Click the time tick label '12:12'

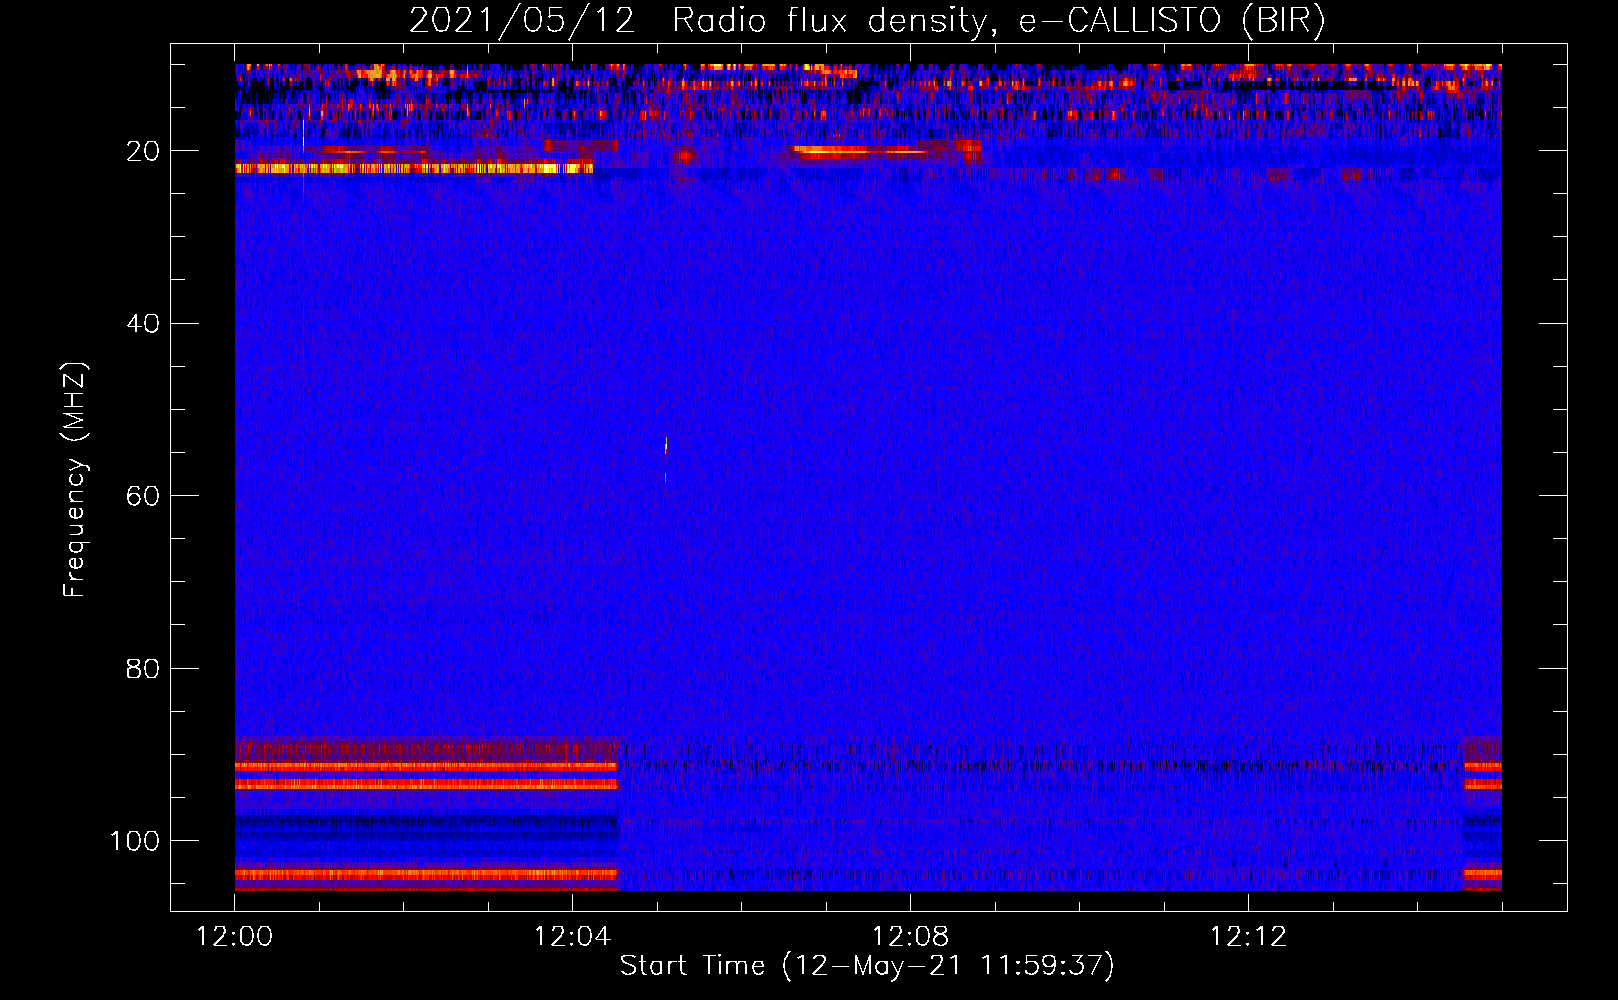(1249, 937)
